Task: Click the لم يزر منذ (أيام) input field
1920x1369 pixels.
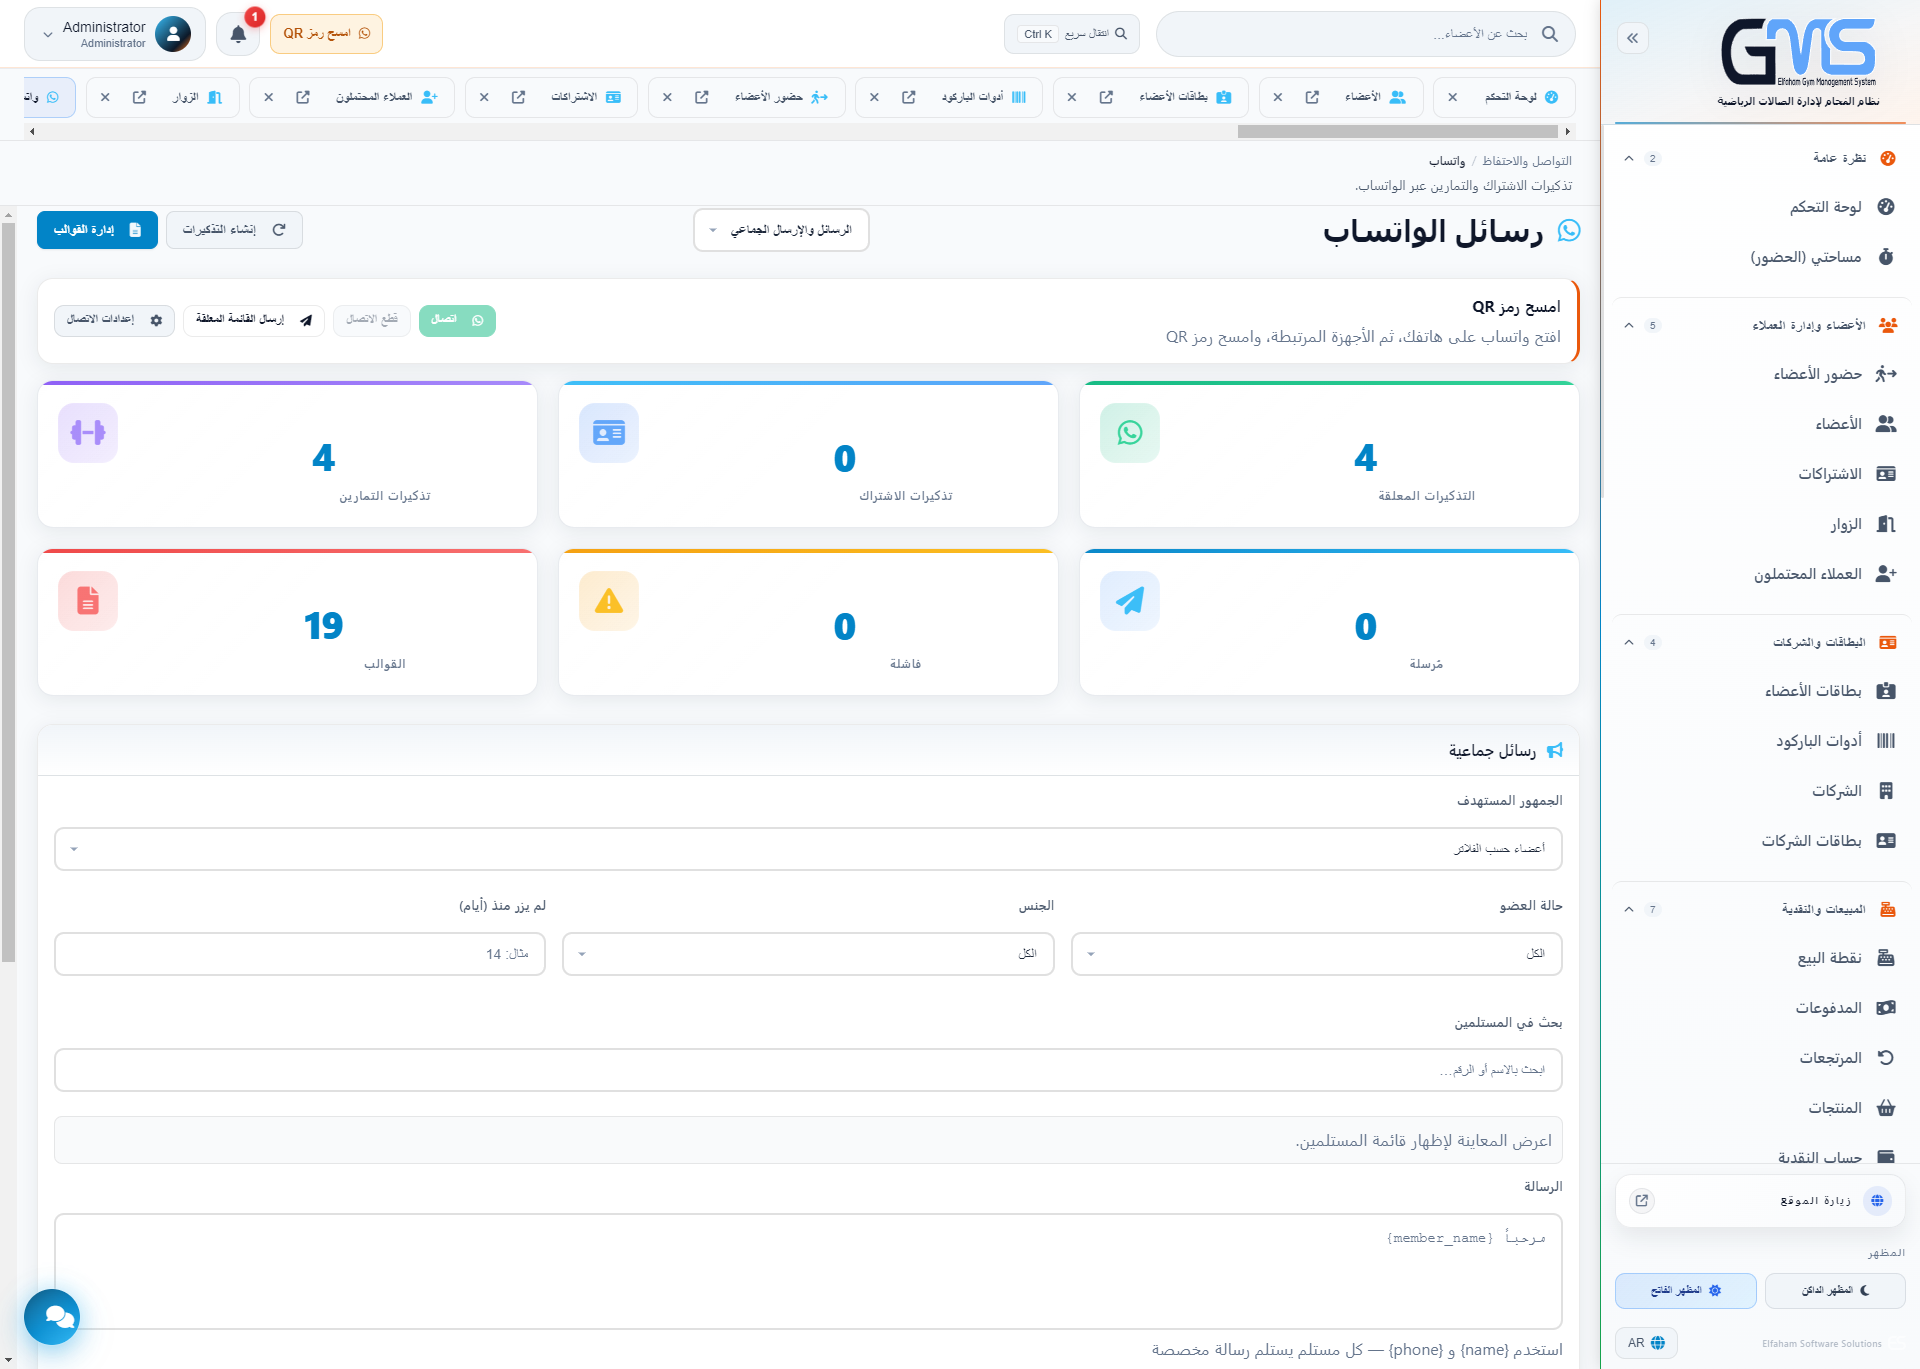Action: pyautogui.click(x=300, y=954)
